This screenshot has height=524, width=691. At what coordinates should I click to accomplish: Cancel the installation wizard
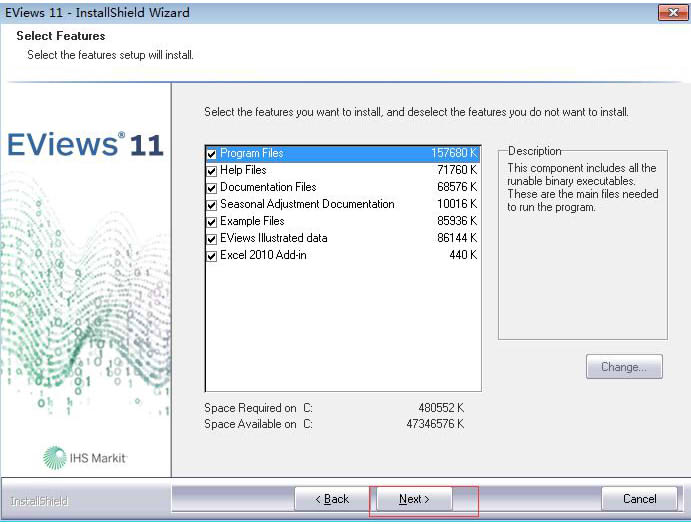(x=639, y=499)
